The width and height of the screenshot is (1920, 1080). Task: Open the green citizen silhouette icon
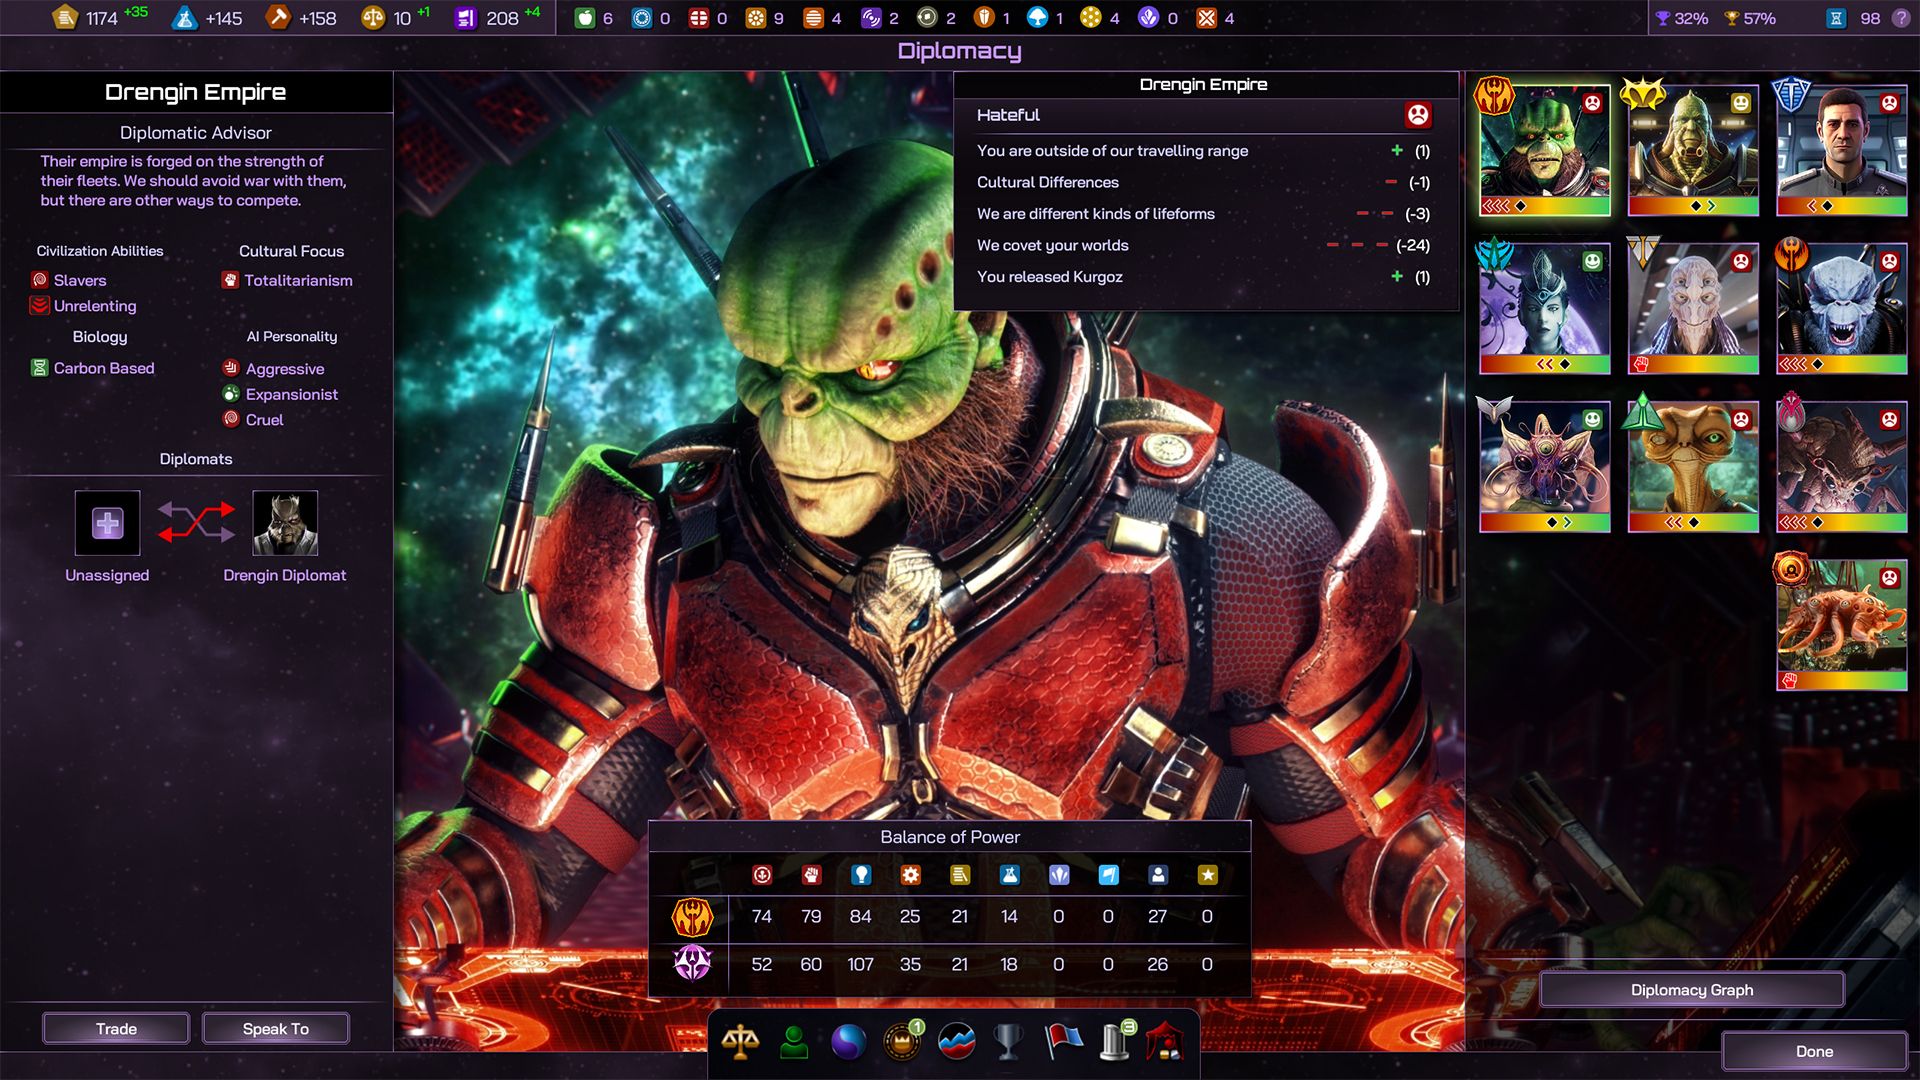click(794, 1042)
